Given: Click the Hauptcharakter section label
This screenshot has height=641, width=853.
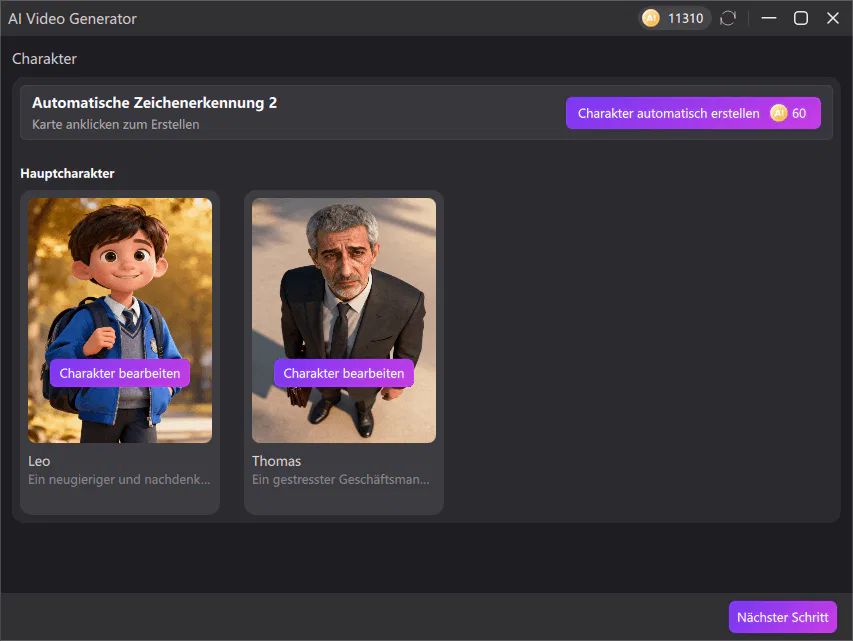Looking at the screenshot, I should [x=67, y=173].
